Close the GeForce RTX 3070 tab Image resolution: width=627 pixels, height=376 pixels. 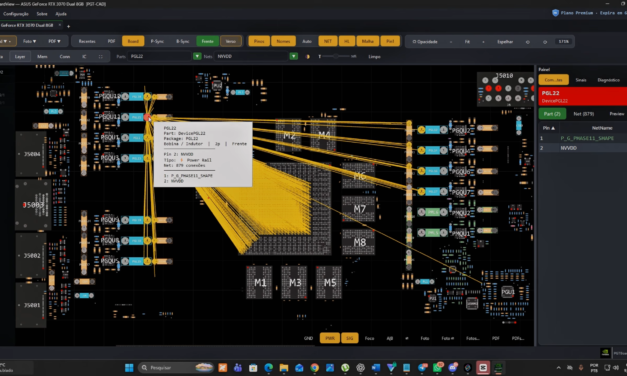click(x=60, y=25)
